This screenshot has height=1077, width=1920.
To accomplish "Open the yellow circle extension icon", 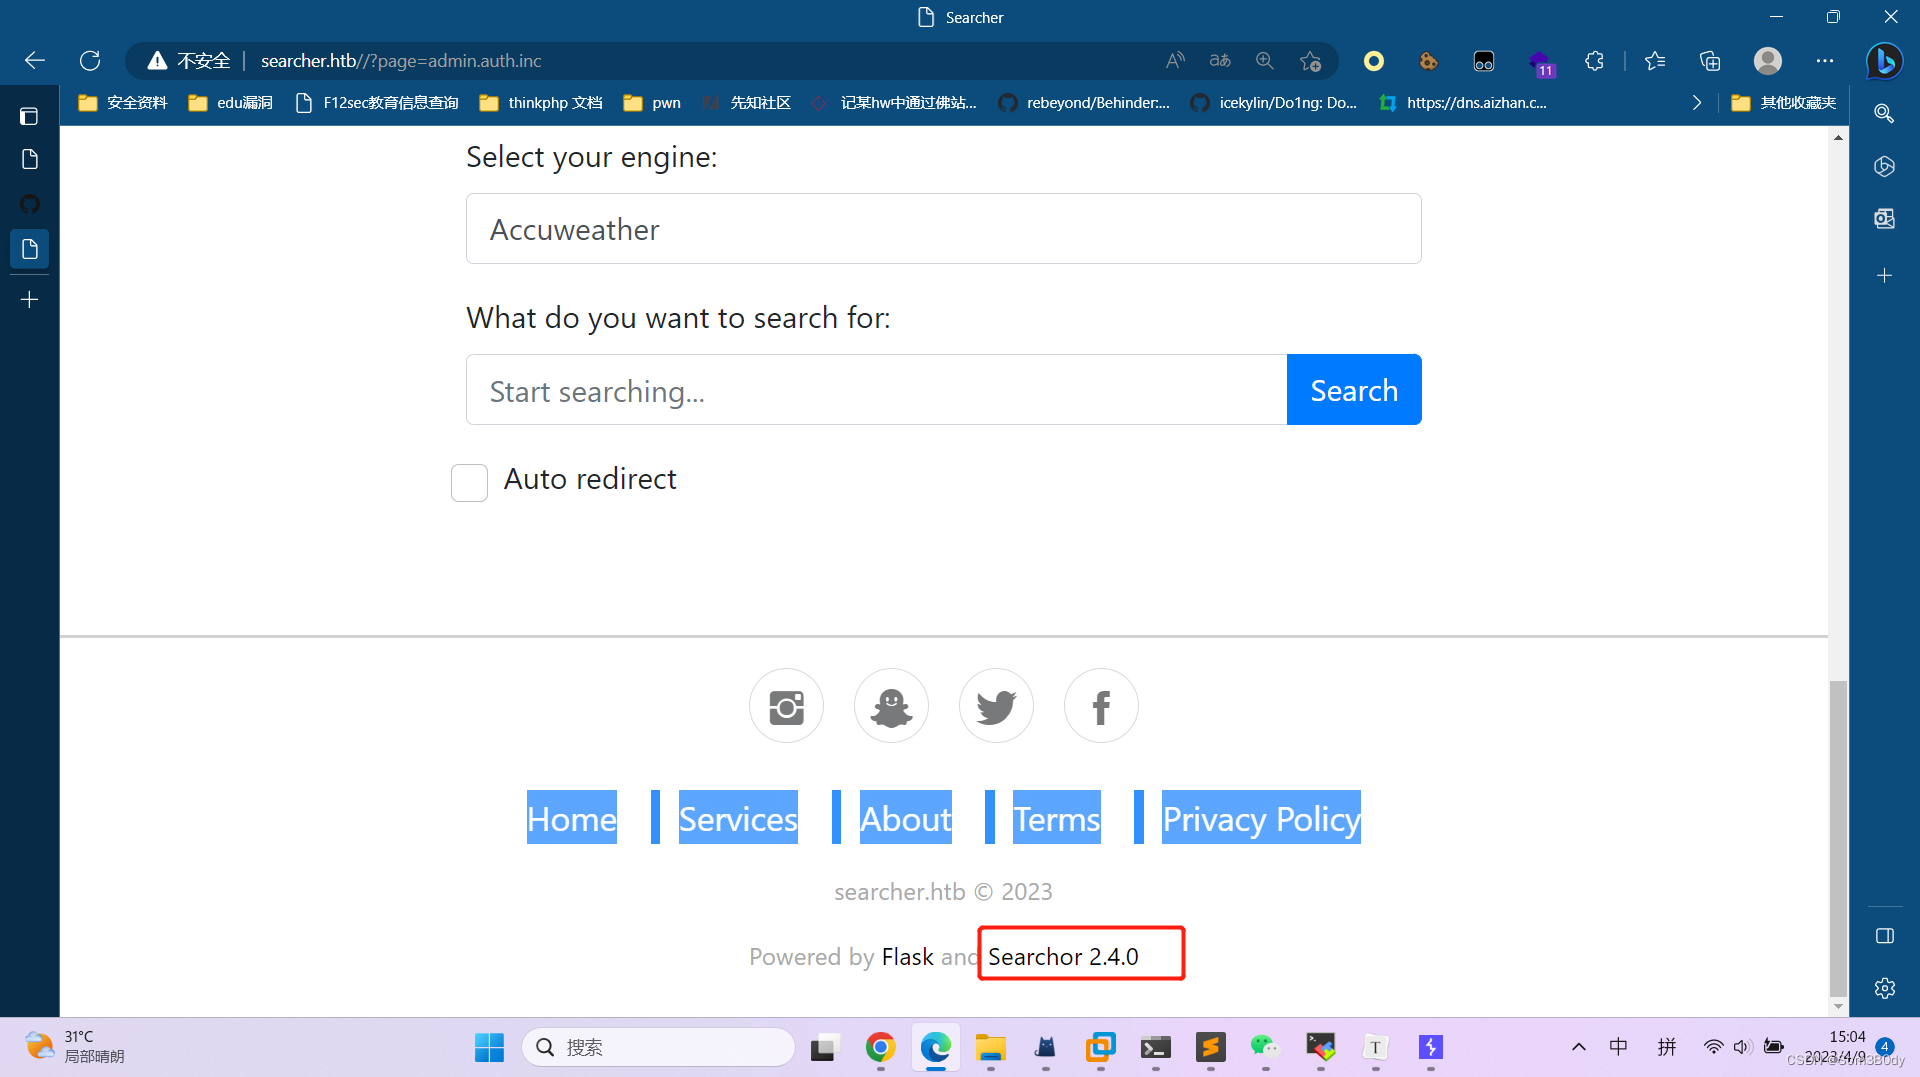I will point(1374,61).
